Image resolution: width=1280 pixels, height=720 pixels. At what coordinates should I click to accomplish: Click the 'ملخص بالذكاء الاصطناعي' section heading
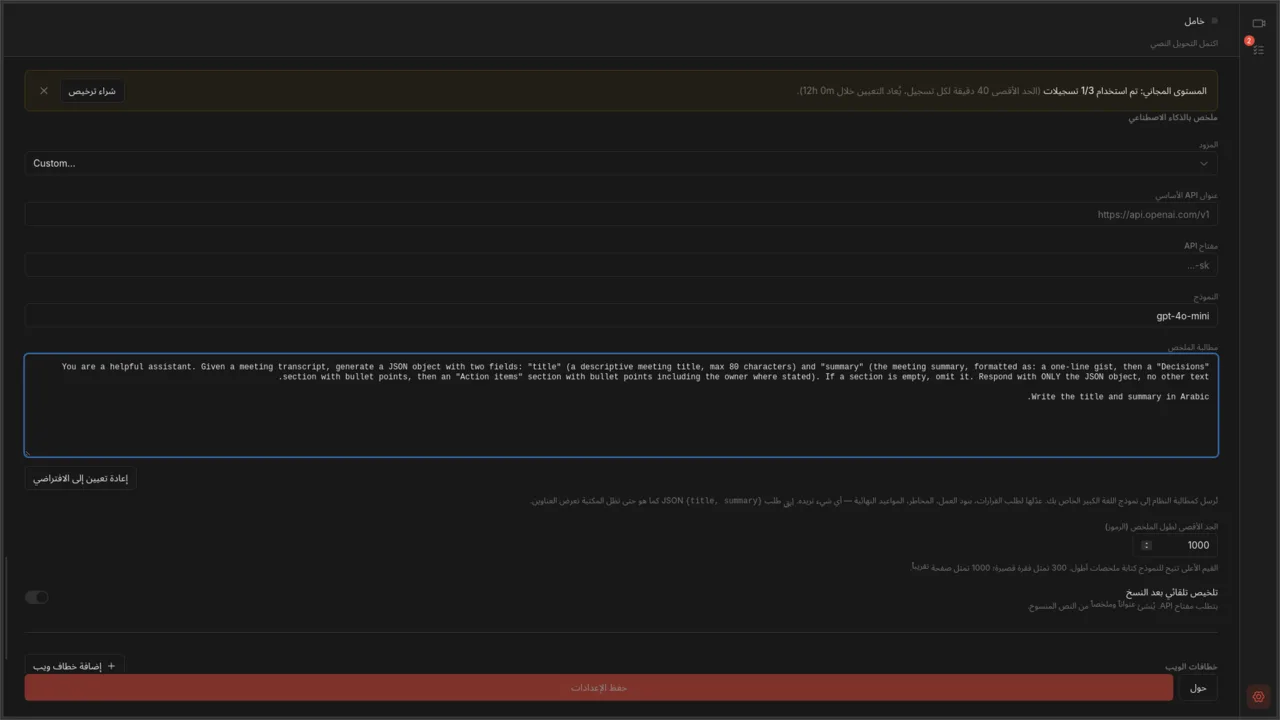[1173, 118]
